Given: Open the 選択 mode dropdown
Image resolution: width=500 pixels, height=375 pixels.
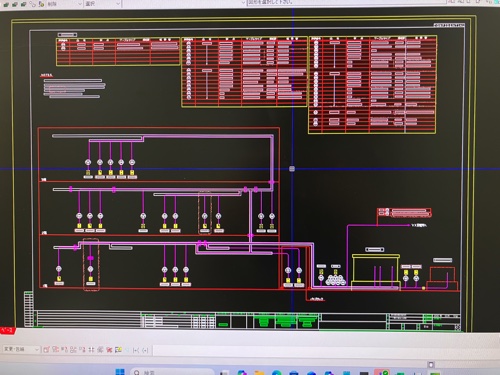Looking at the screenshot, I should pos(102,4).
